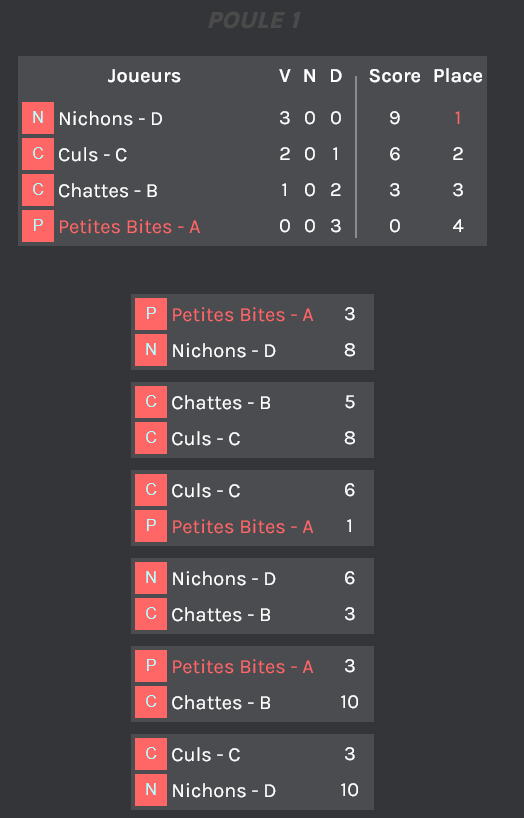This screenshot has height=818, width=524.
Task: Open Petites Bites - A in standings table
Action: [x=129, y=227]
